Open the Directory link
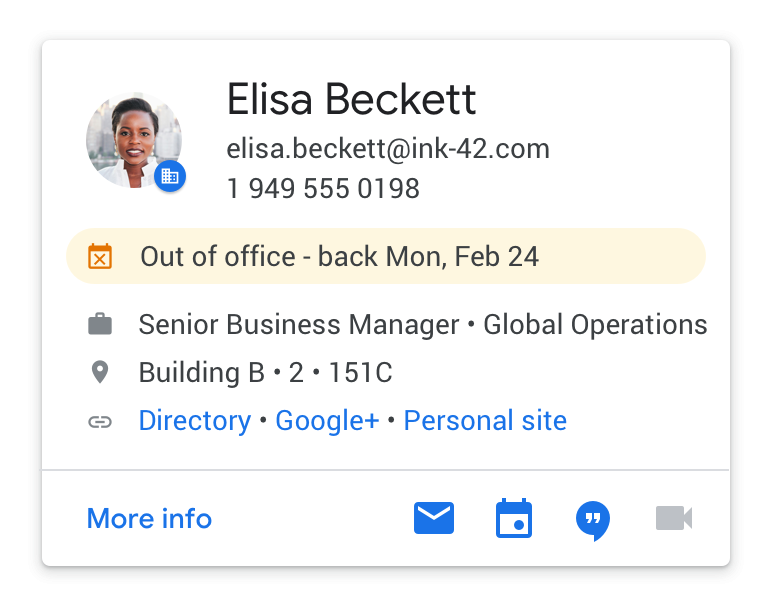Image resolution: width=770 pixels, height=606 pixels. 195,421
